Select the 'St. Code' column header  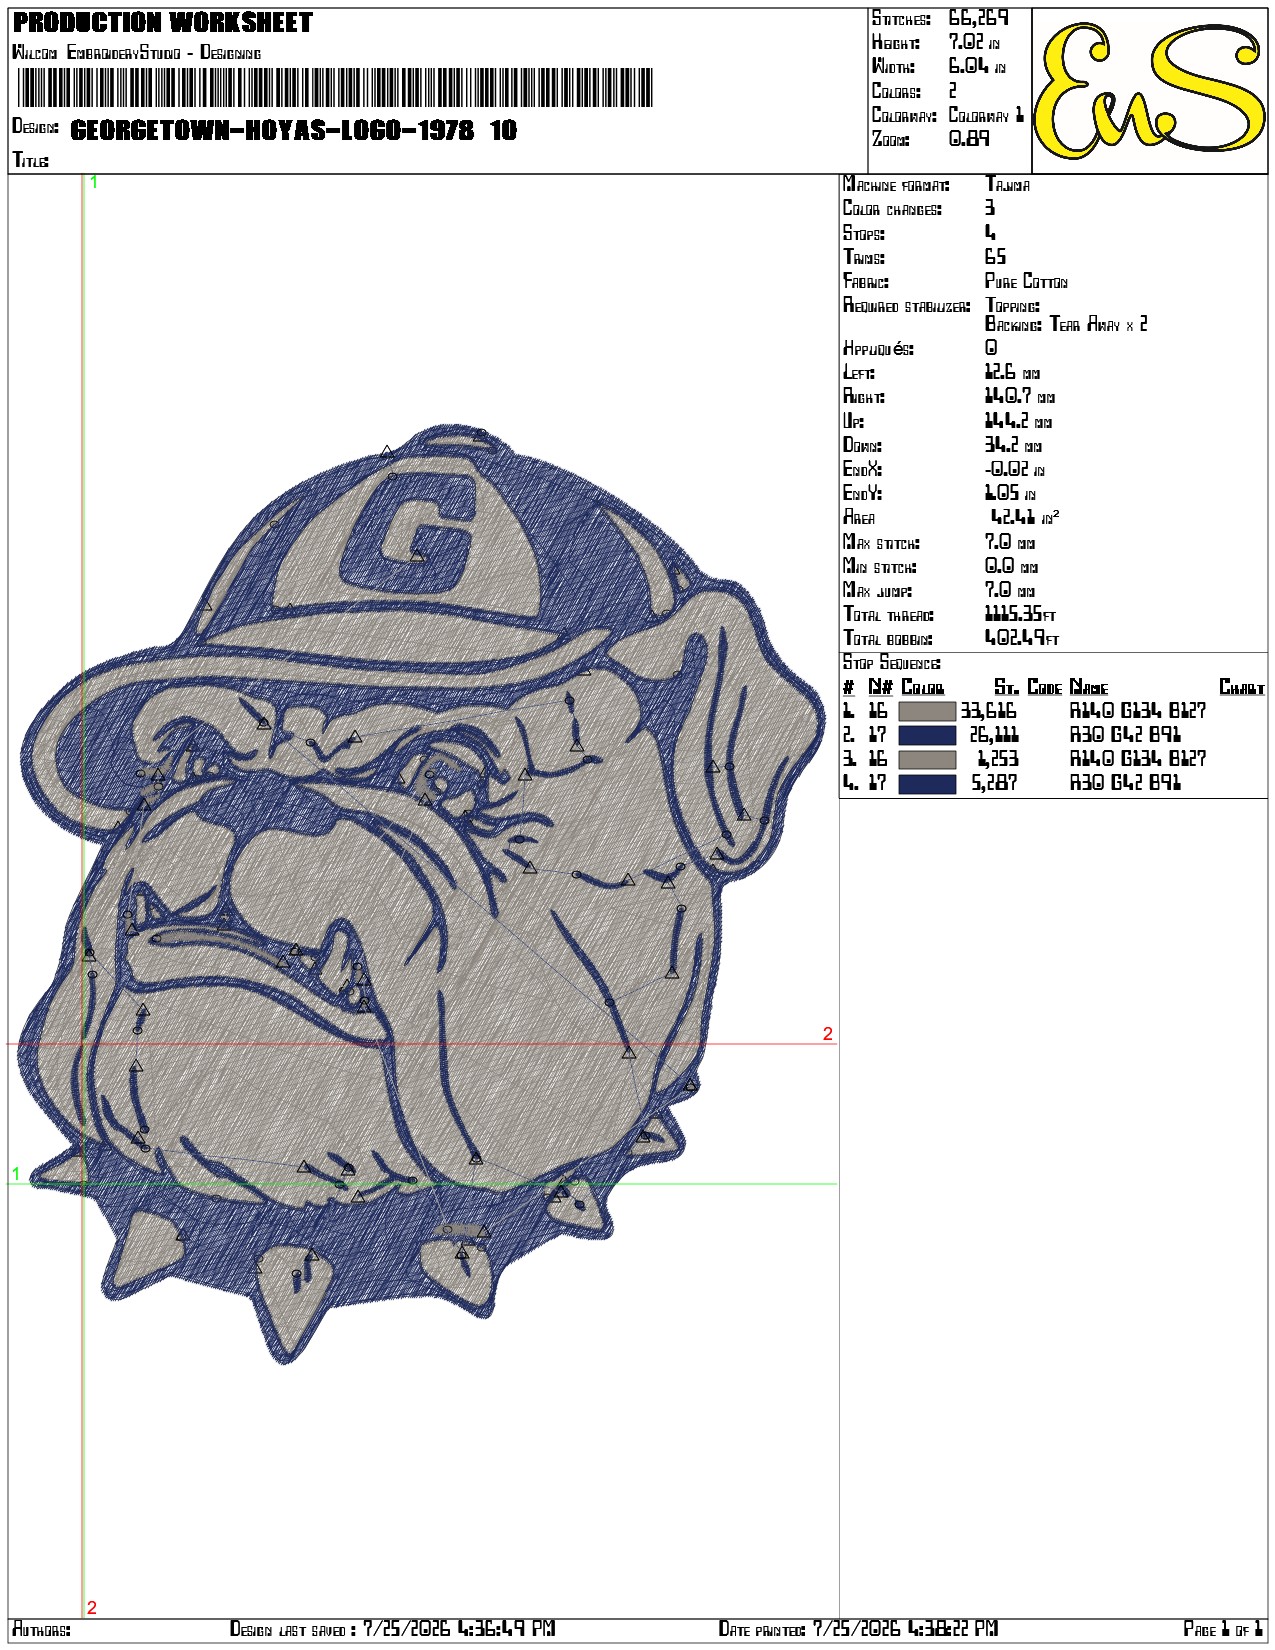tap(1028, 687)
